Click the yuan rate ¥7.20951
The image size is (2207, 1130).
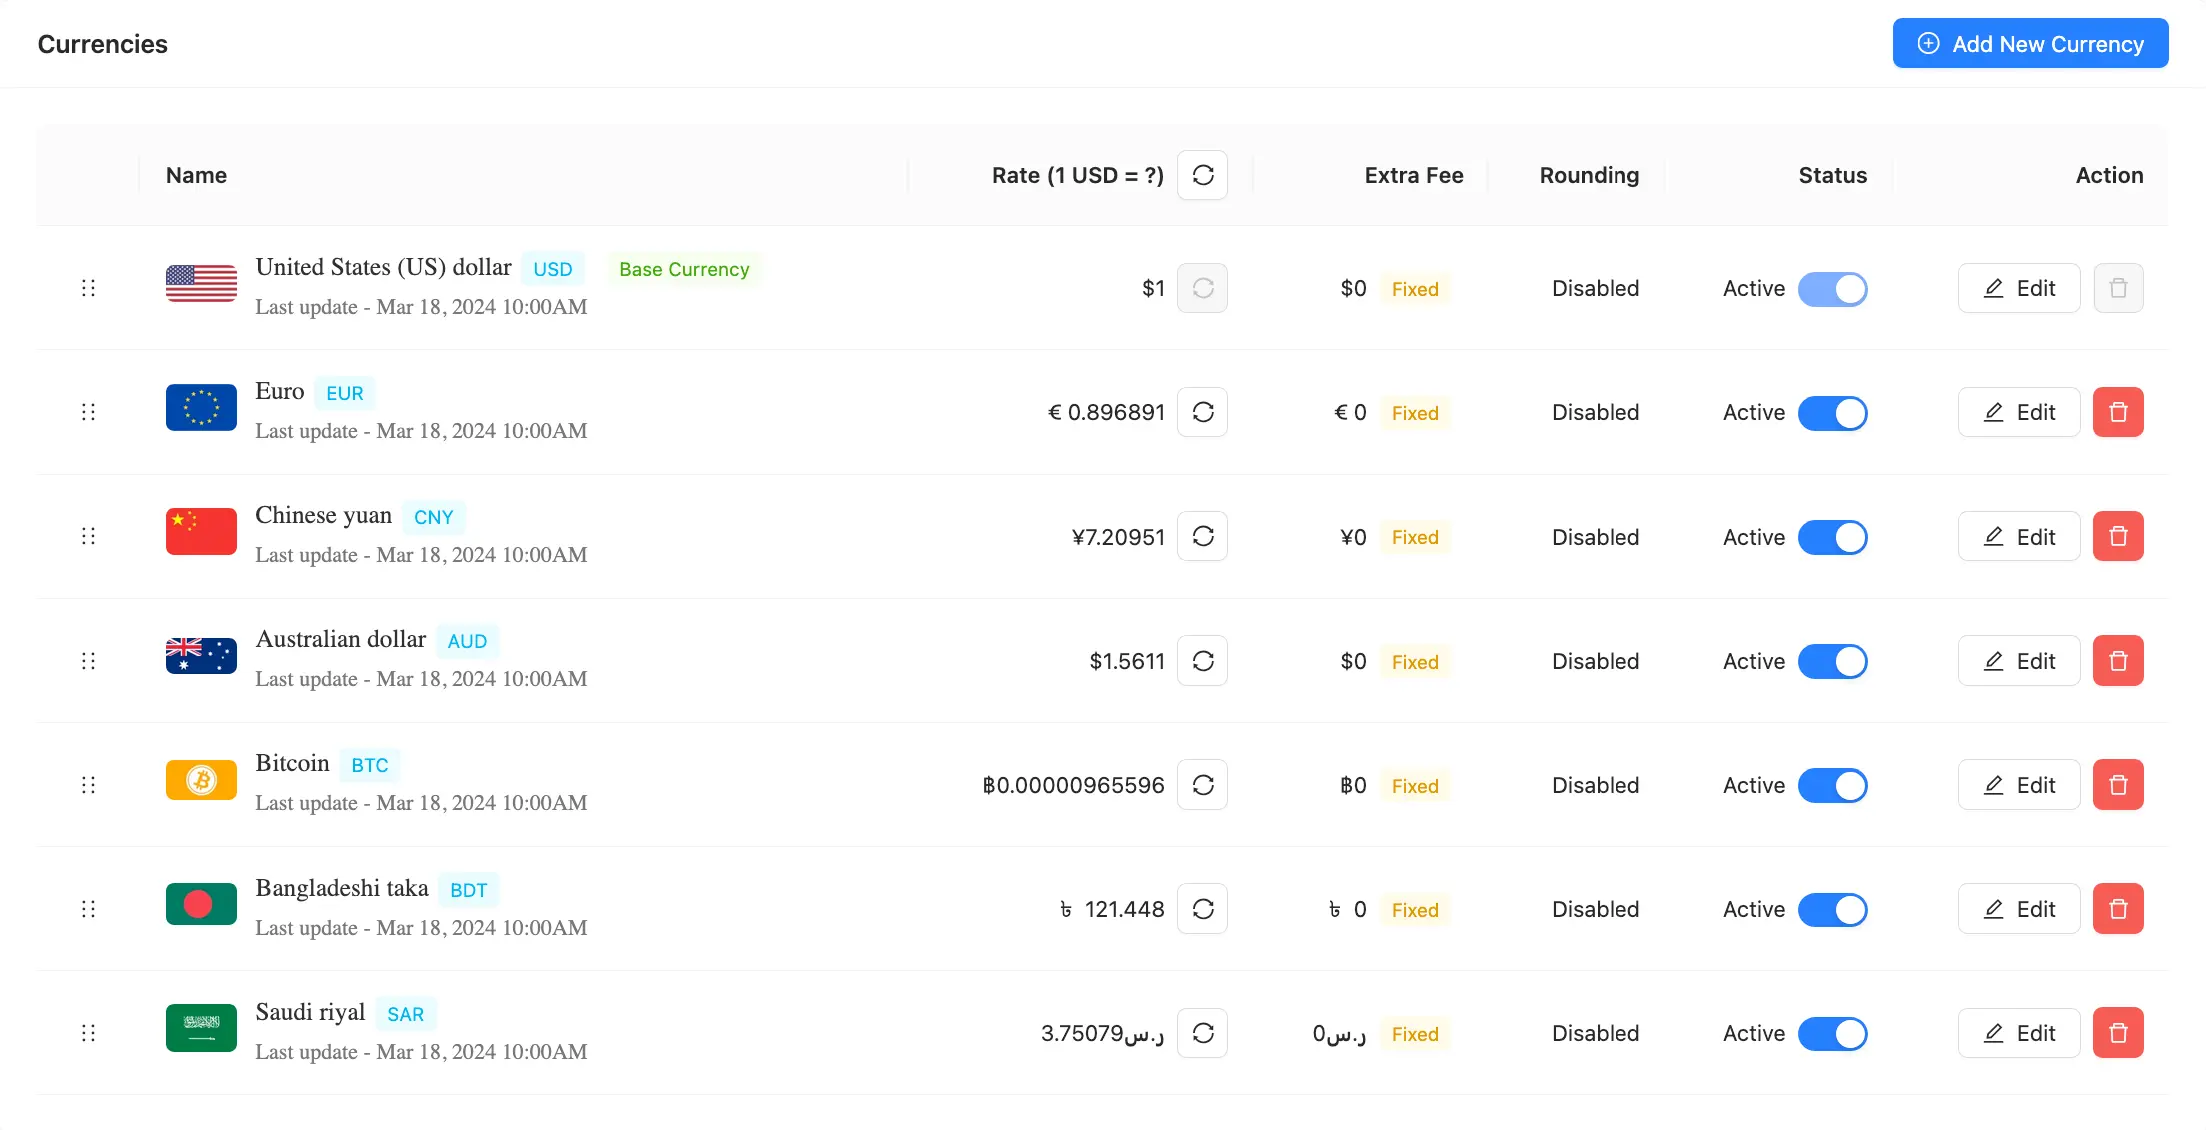pos(1118,537)
